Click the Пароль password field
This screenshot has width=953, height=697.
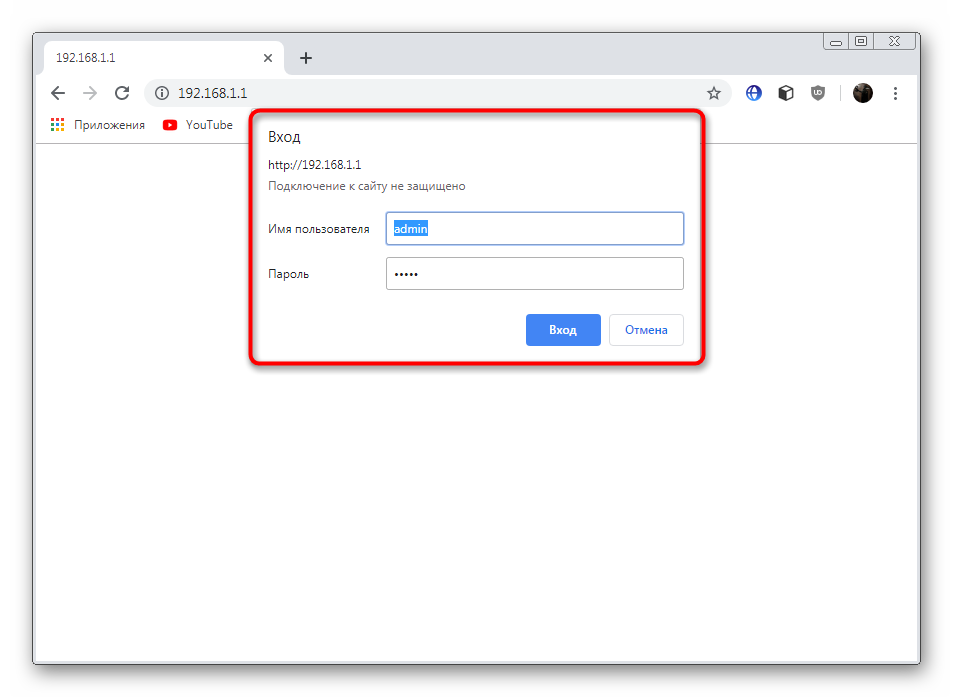coord(535,273)
